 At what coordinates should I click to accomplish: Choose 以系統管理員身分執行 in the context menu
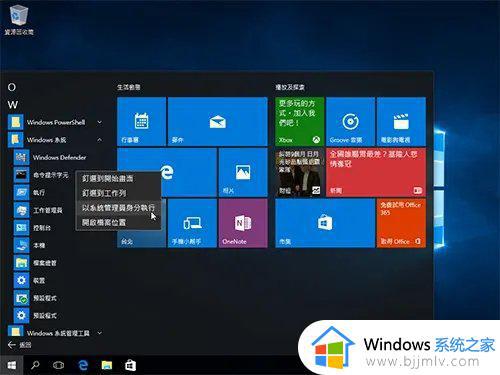[118, 208]
